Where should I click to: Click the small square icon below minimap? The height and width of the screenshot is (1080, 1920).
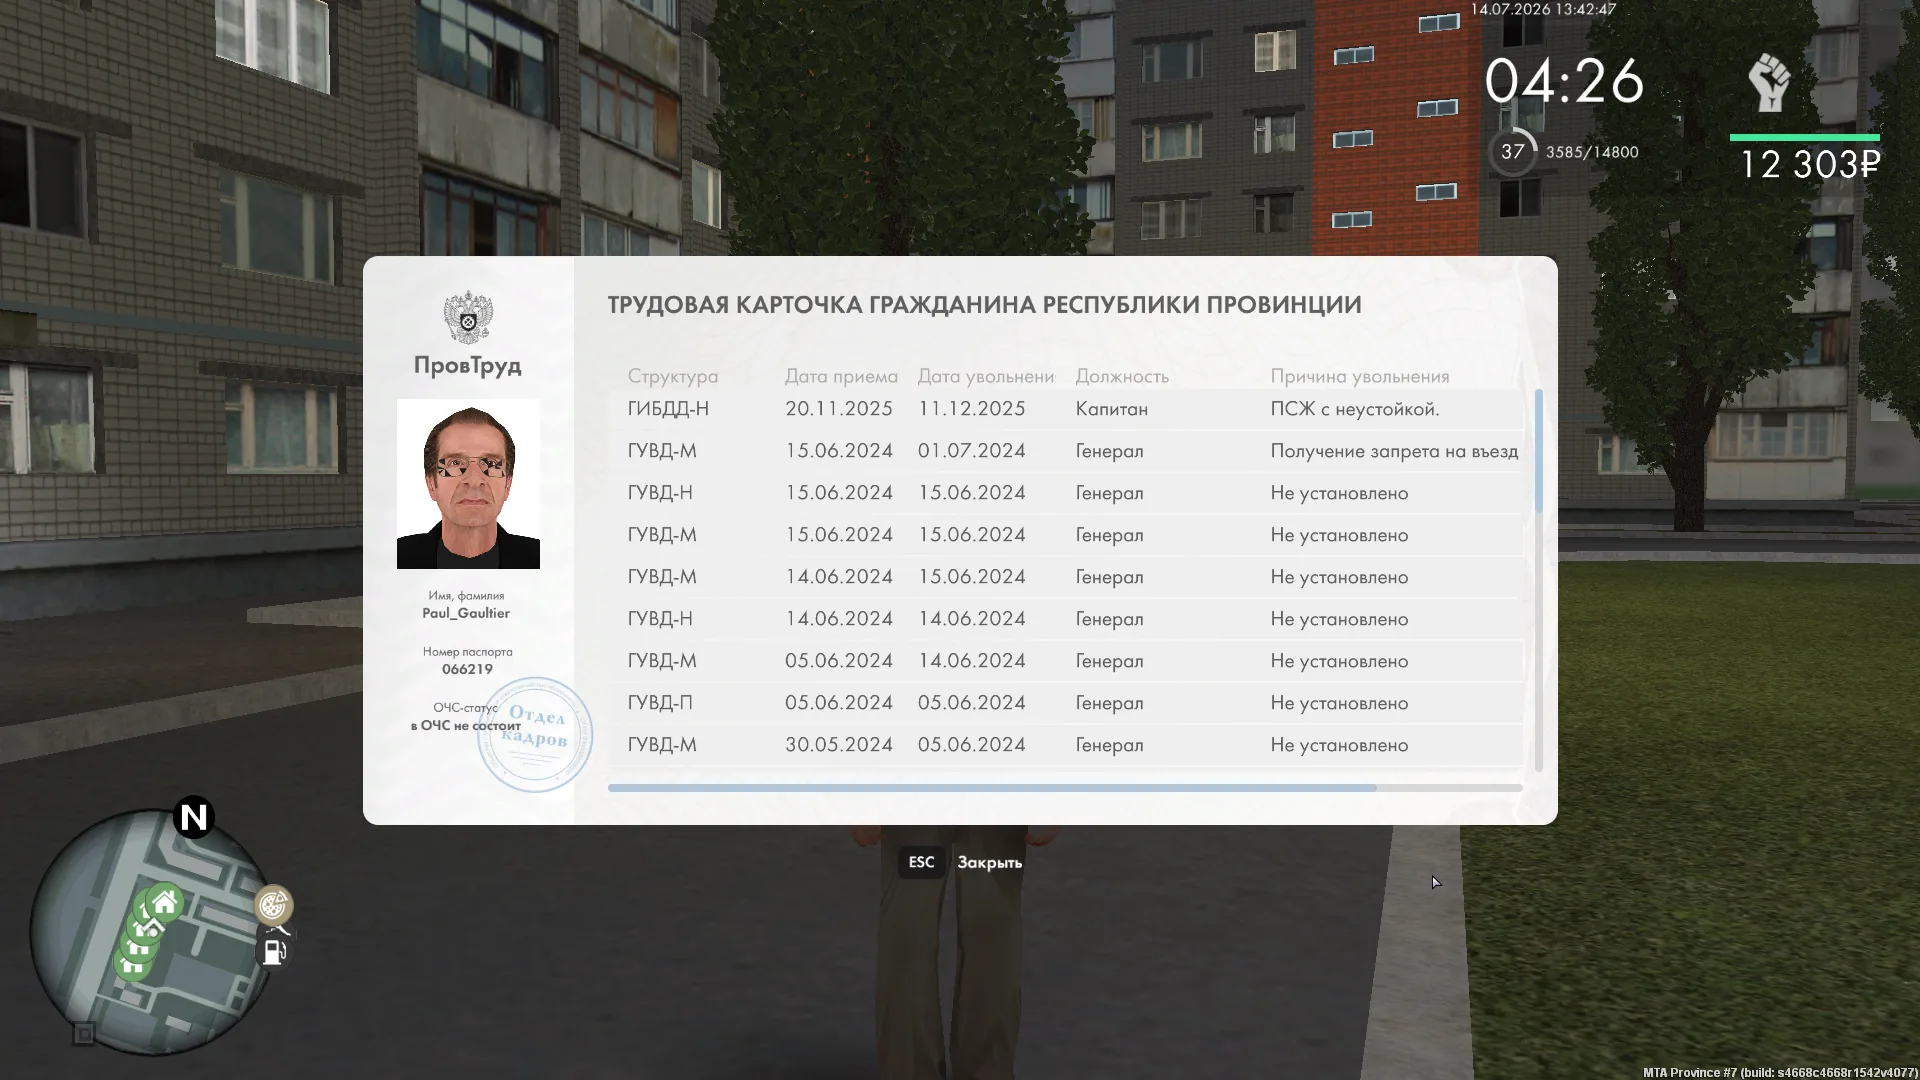[x=84, y=1034]
